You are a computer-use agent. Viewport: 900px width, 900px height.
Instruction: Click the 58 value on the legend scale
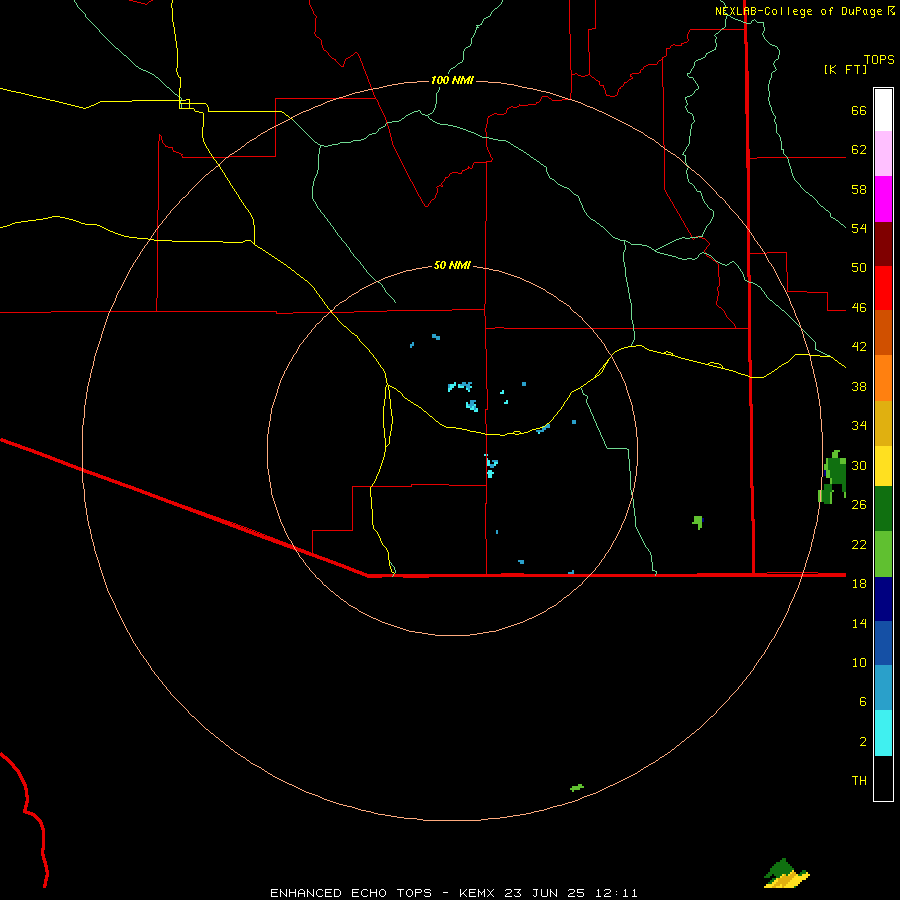pyautogui.click(x=859, y=189)
